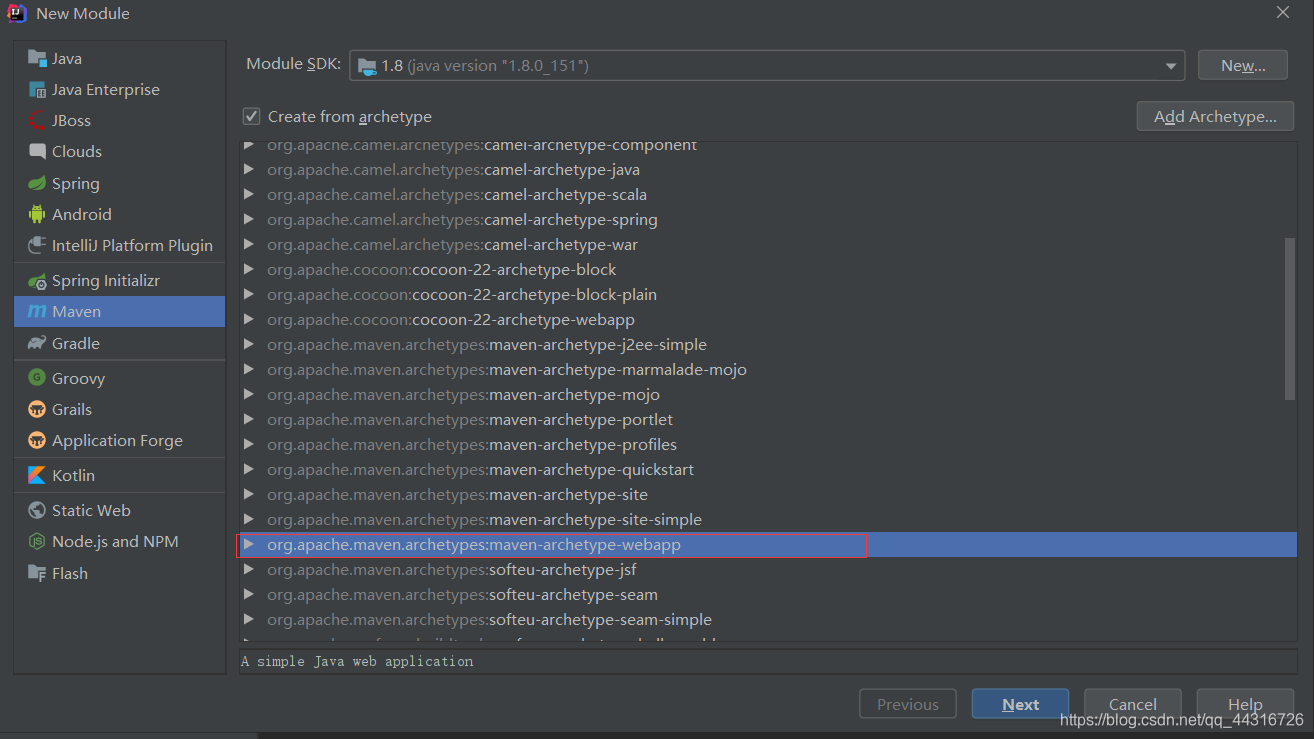Click the Static Web globe icon

pos(37,511)
